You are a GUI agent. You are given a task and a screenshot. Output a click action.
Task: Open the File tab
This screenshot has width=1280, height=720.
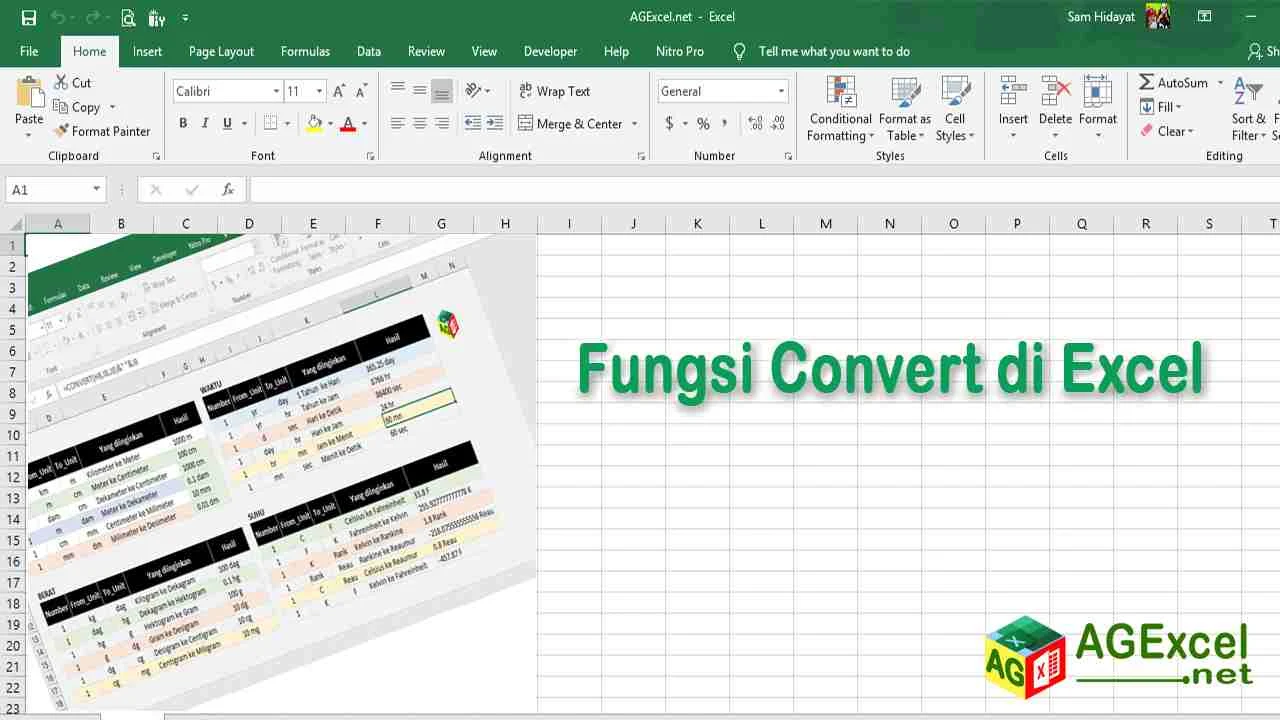click(29, 51)
